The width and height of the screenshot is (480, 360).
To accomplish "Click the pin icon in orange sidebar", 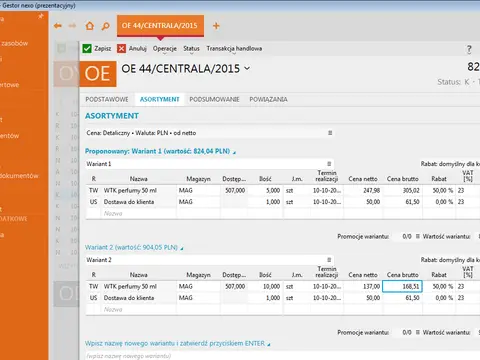I will (41, 16).
